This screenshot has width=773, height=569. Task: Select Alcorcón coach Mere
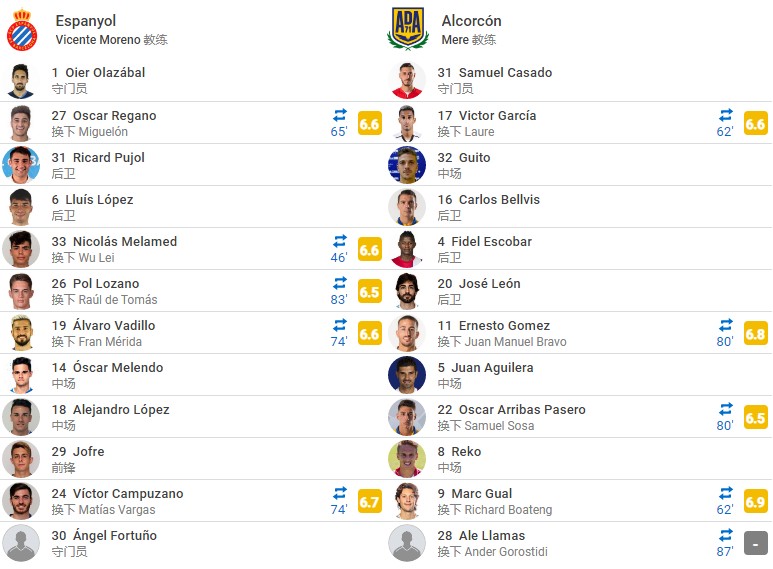point(455,40)
